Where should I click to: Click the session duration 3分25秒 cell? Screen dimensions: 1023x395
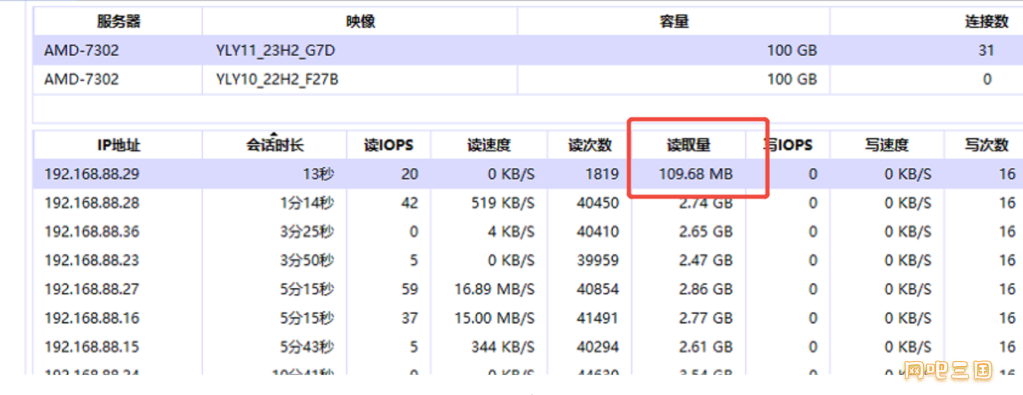pyautogui.click(x=307, y=232)
